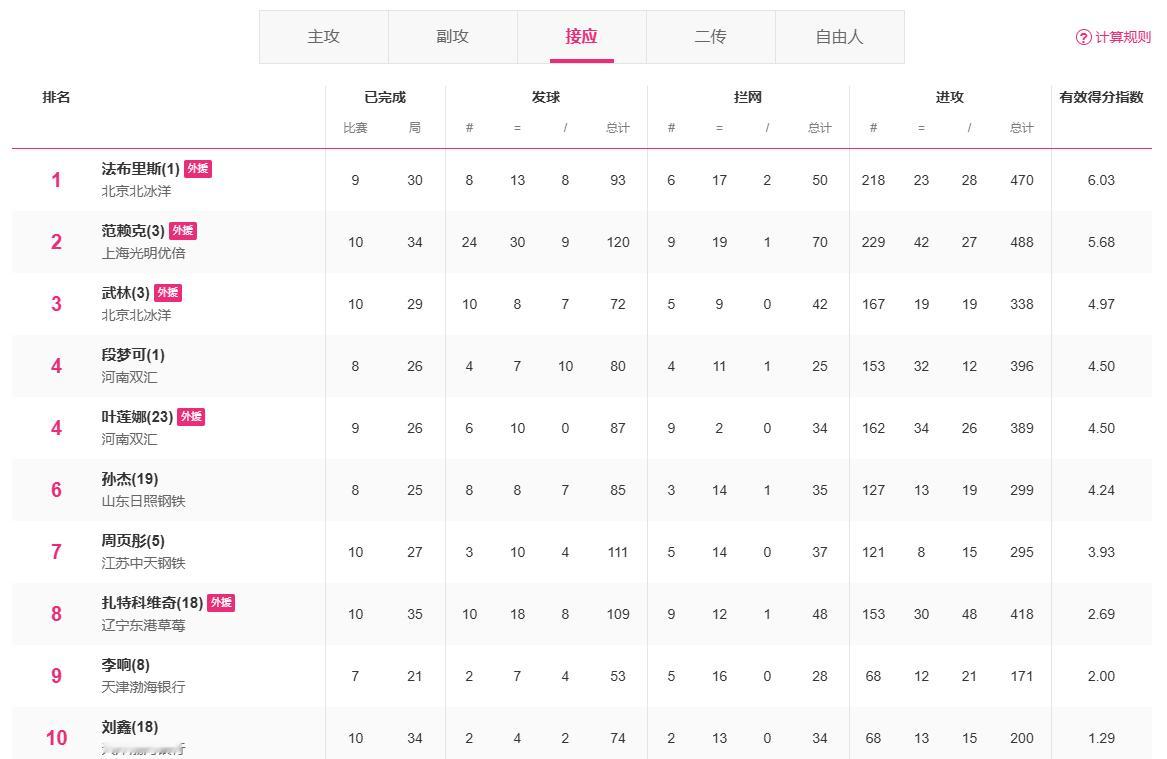Open player 法布里斯(1) profile

(140, 169)
